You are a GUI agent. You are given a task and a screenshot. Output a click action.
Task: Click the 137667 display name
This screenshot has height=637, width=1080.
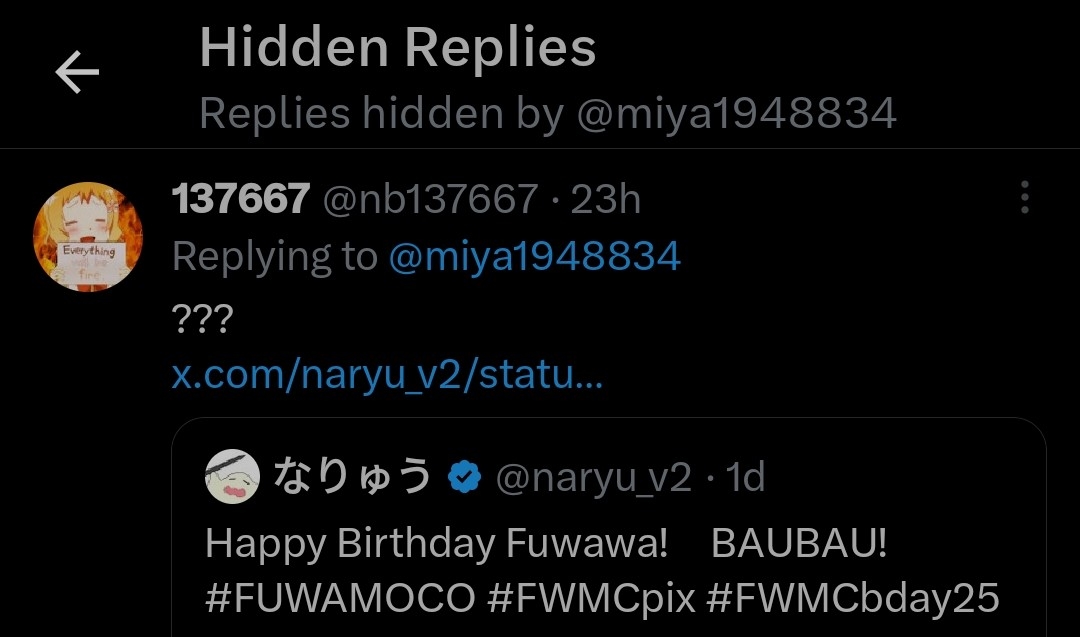tap(240, 198)
